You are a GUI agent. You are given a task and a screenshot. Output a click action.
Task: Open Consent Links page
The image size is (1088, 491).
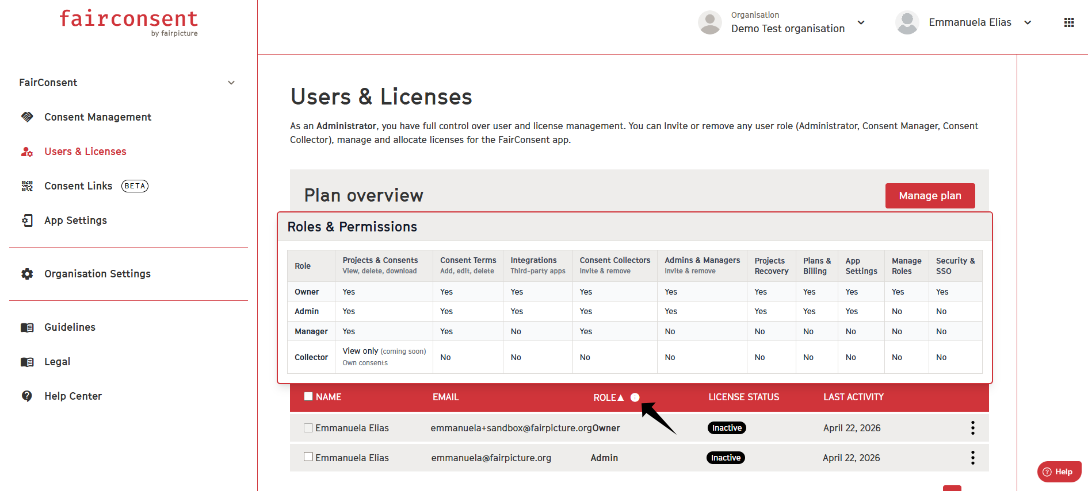tap(78, 186)
